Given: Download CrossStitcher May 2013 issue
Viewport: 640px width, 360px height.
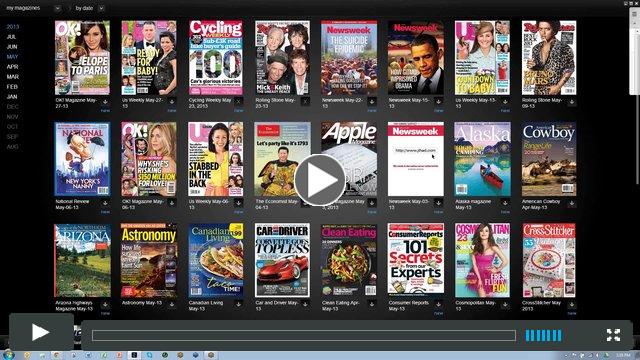Looking at the screenshot, I should point(572,304).
